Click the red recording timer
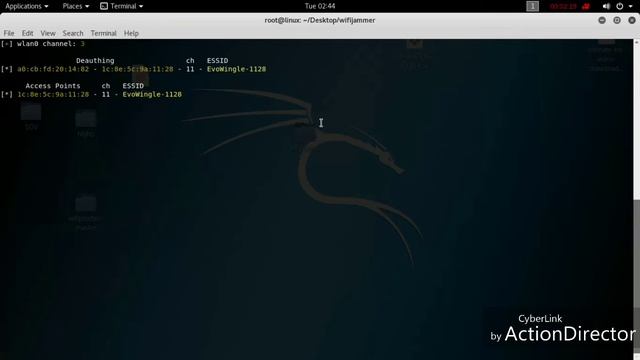Screen dimensions: 640x360 click(563, 6)
